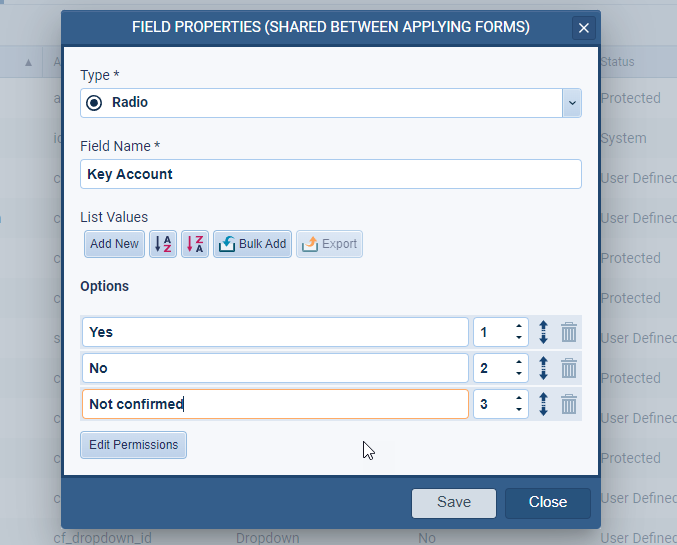Sort list values Z to A
Screen dimensions: 677x545
[x=194, y=244]
